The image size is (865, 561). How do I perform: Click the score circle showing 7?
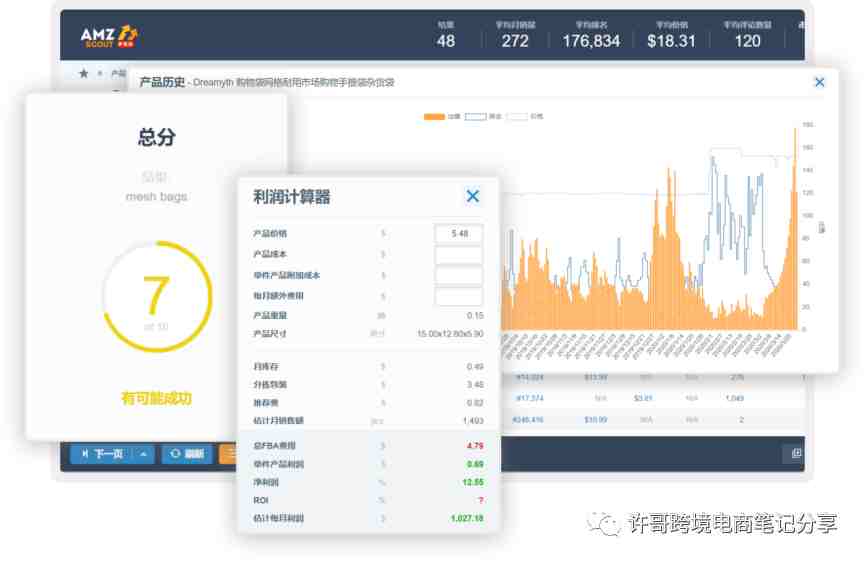coord(157,296)
